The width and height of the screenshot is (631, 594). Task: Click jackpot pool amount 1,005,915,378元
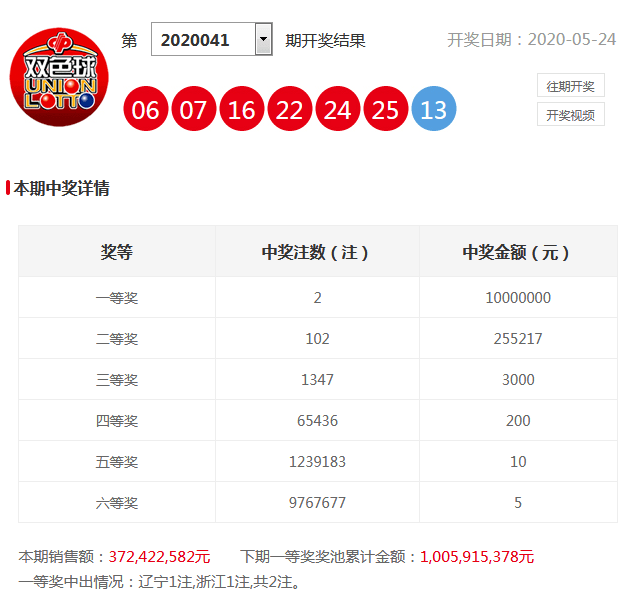477,557
